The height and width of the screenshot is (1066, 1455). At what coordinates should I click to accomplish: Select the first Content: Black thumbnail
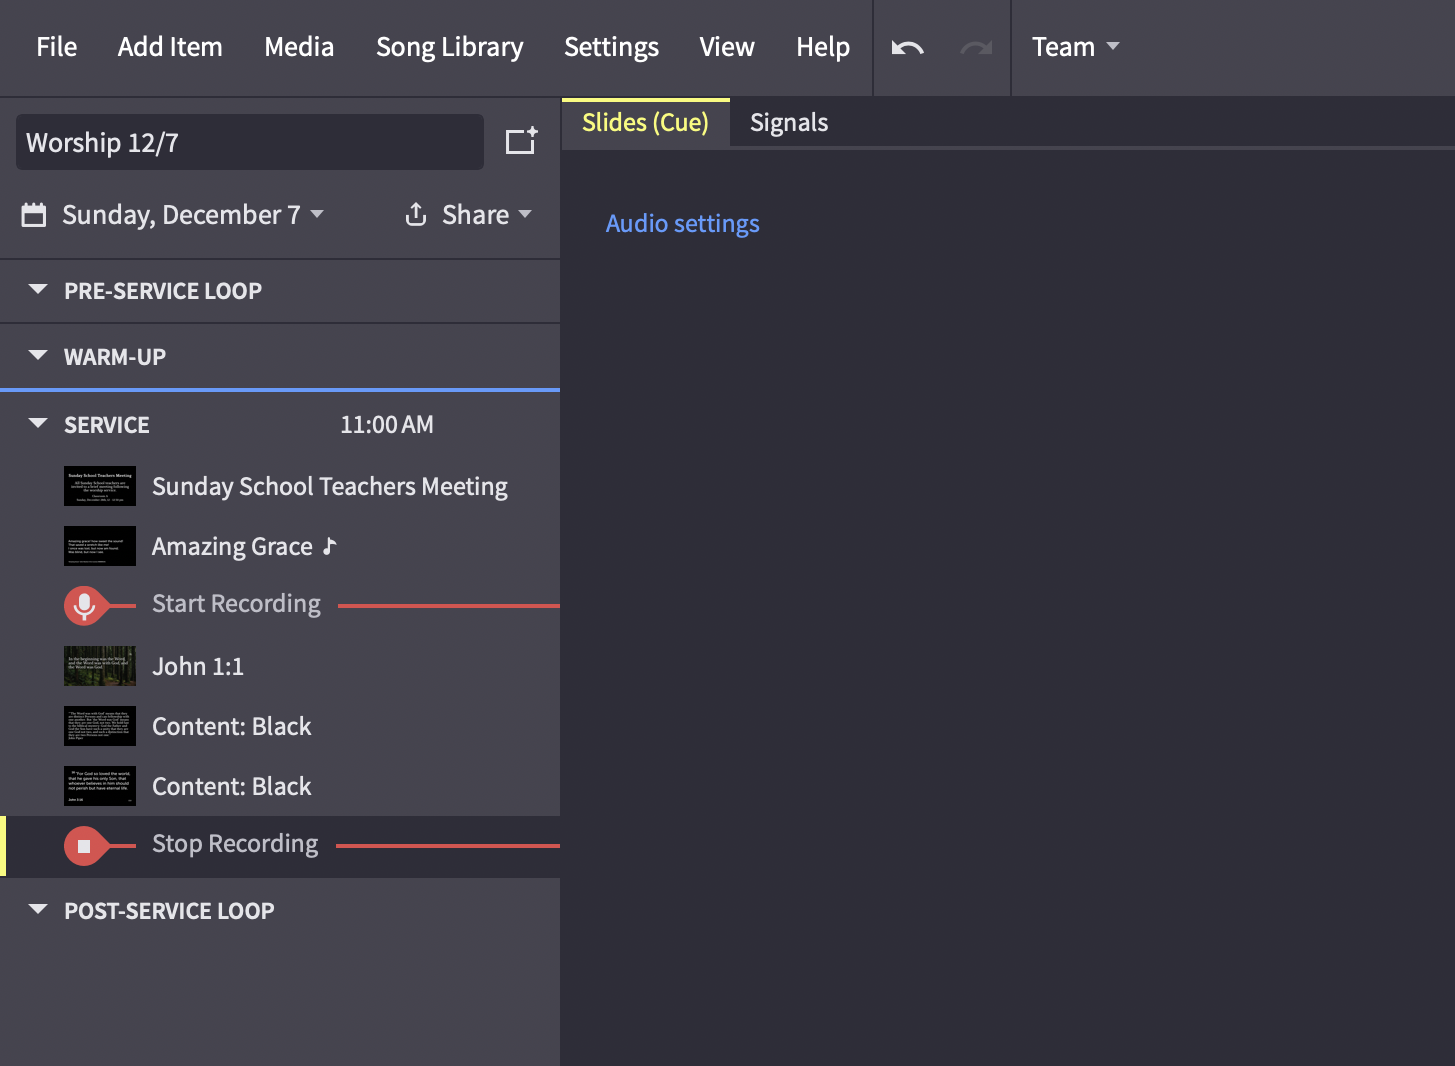click(x=100, y=726)
